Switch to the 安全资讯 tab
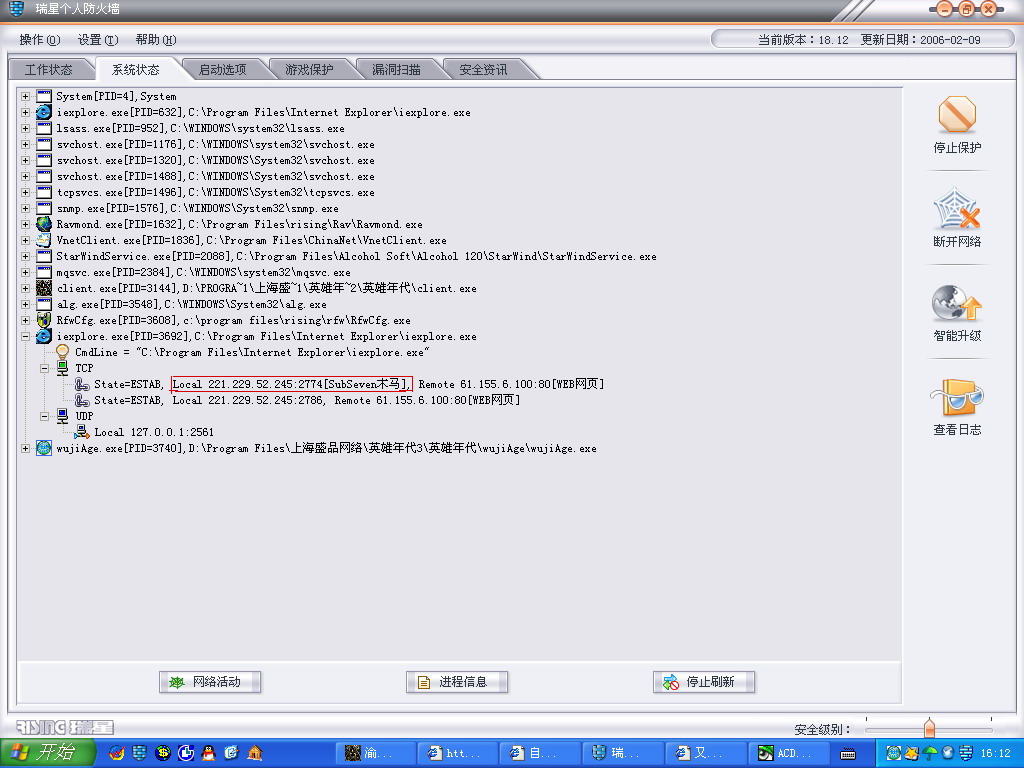This screenshot has width=1024, height=768. [x=483, y=69]
